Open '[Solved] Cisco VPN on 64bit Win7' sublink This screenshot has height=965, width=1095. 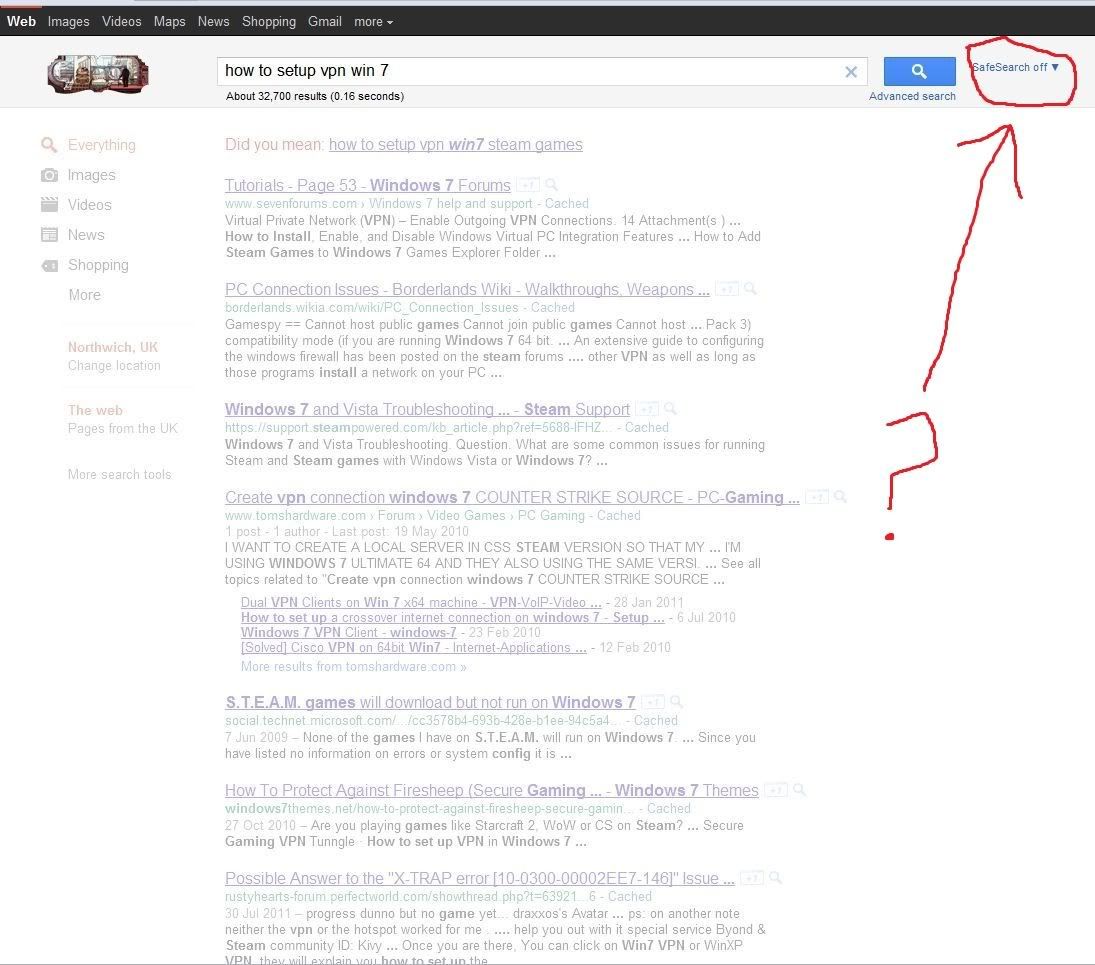point(413,647)
